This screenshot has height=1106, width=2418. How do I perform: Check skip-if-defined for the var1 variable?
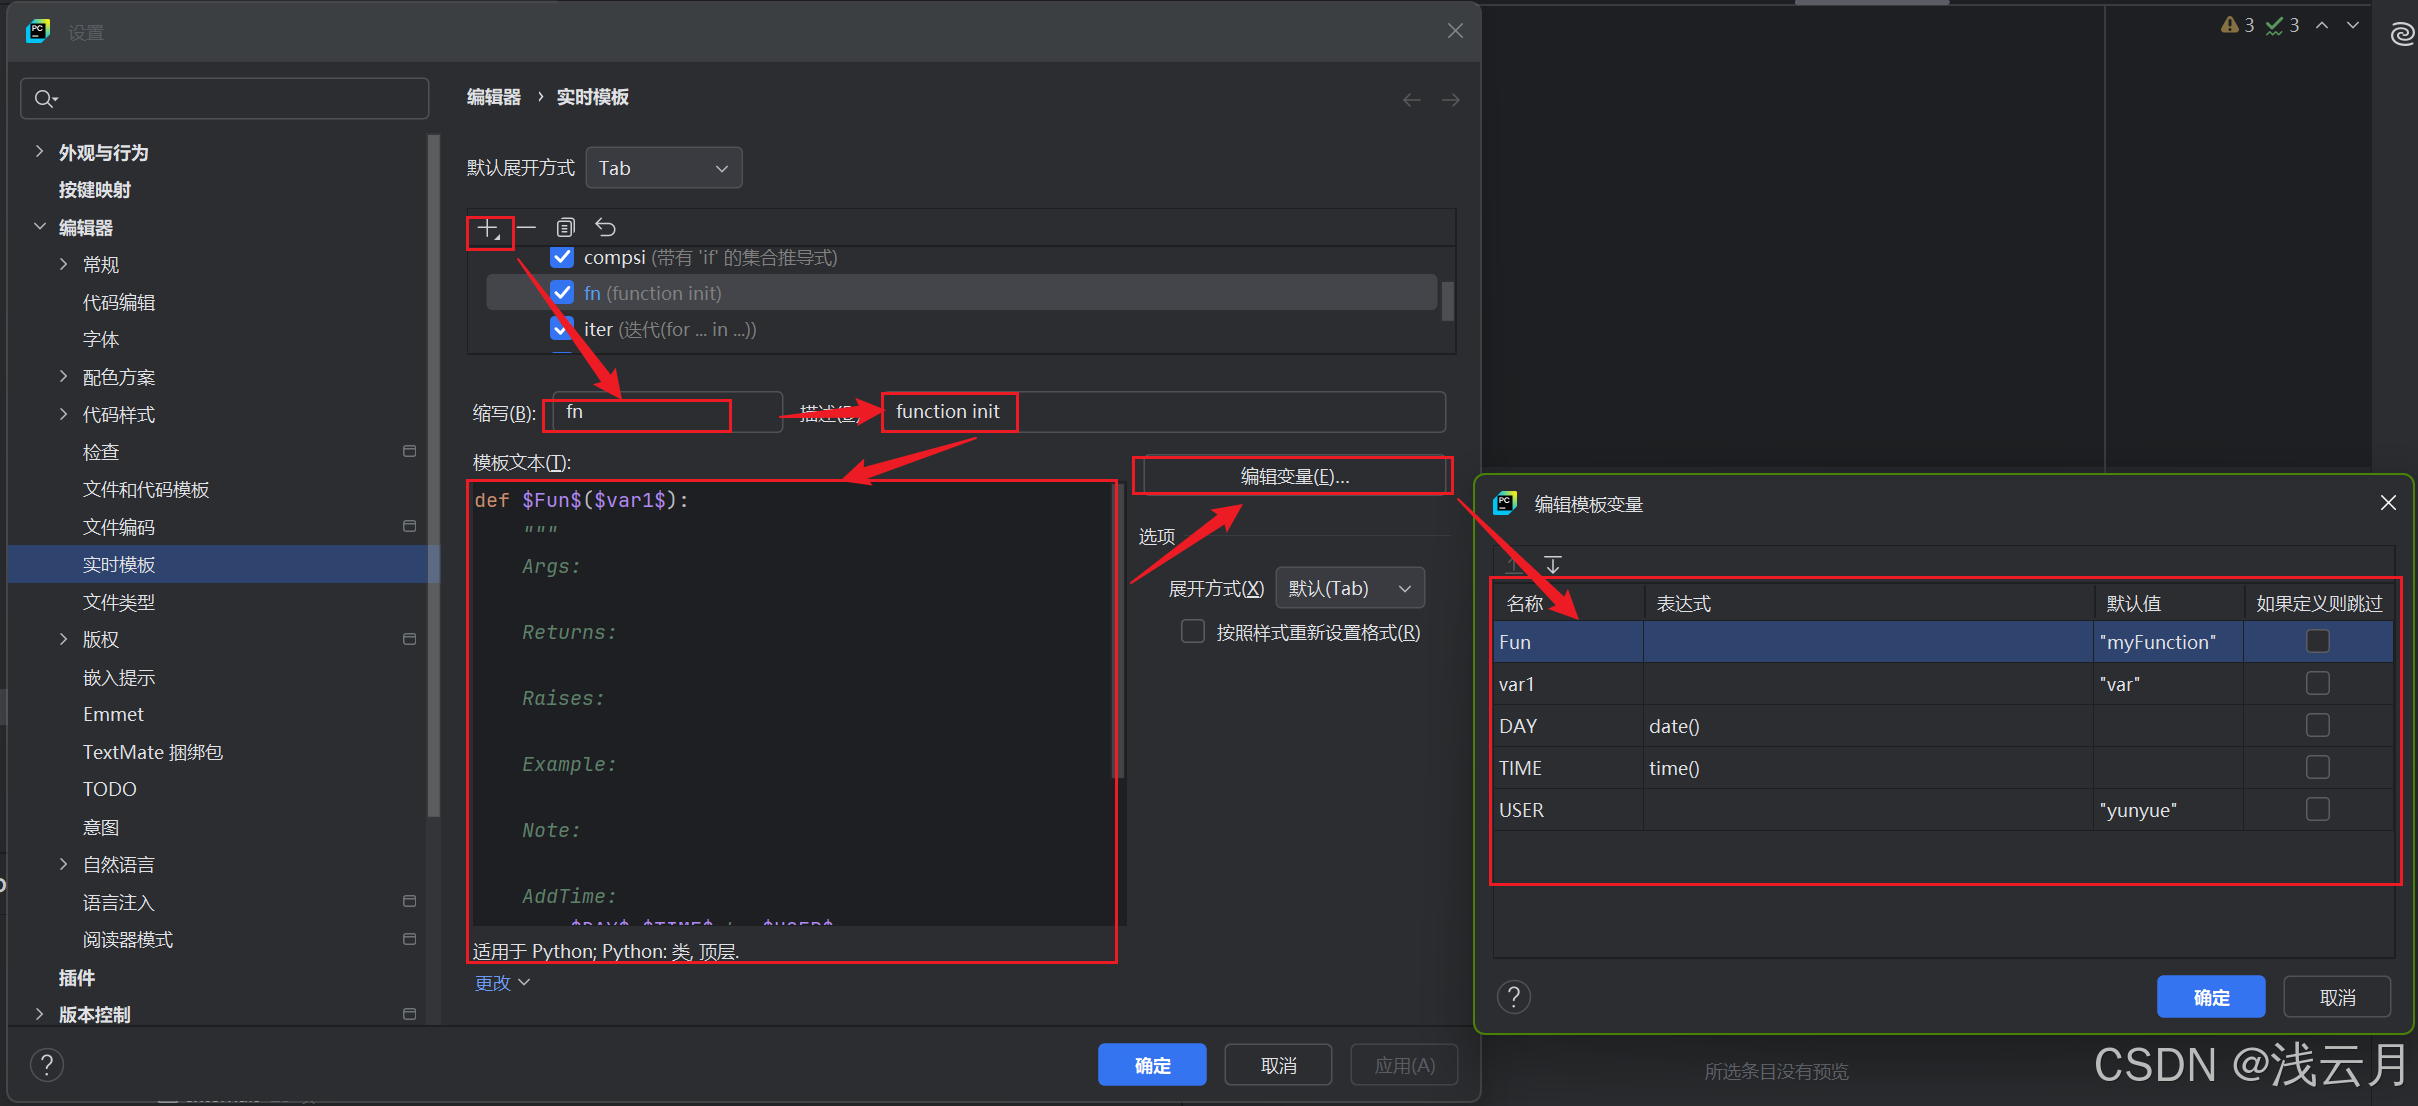point(2318,683)
